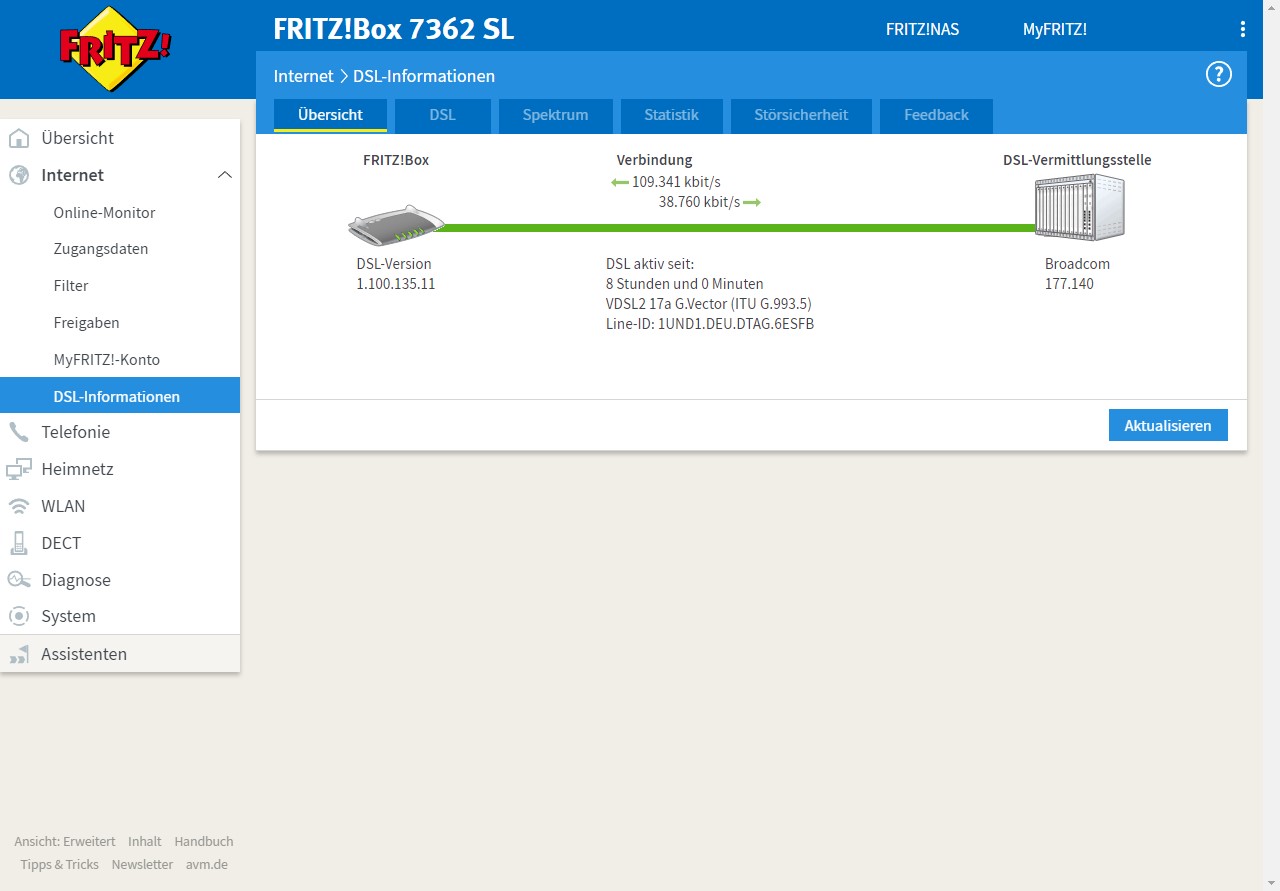This screenshot has height=891, width=1280.
Task: Click the Assistenten wizard icon
Action: (19, 654)
